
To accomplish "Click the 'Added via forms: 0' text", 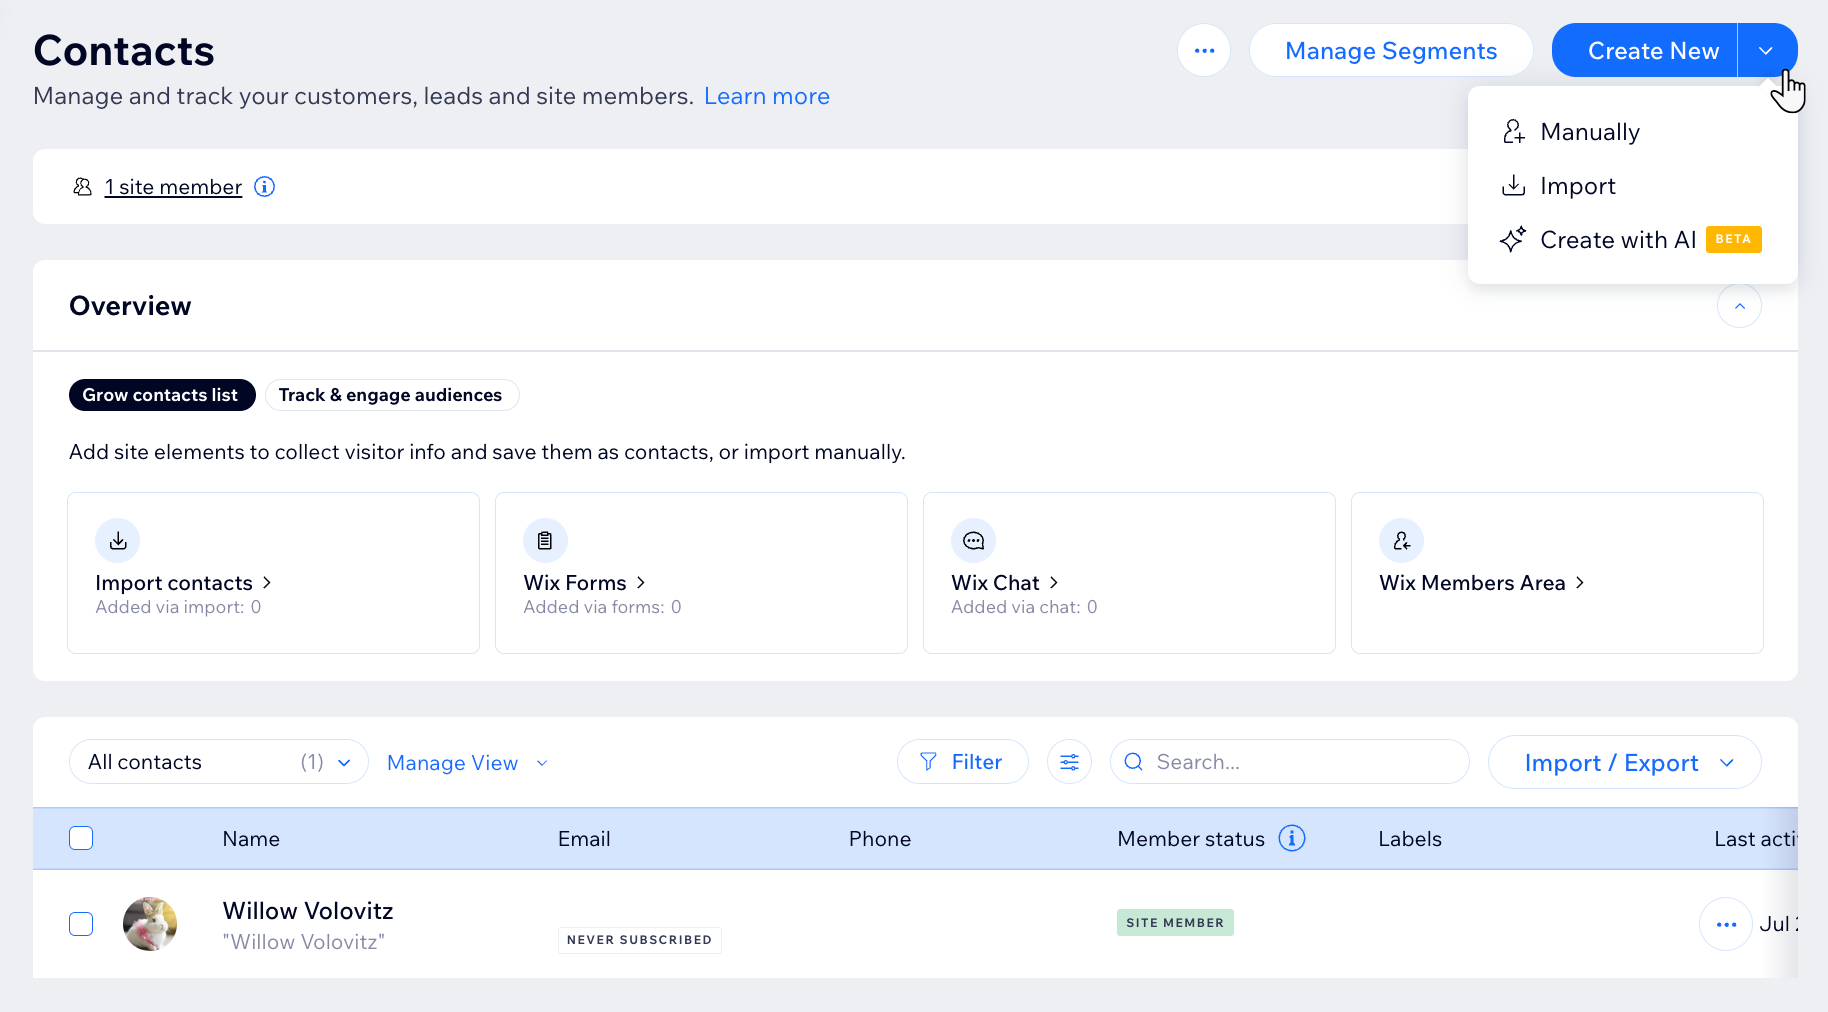I will point(602,607).
